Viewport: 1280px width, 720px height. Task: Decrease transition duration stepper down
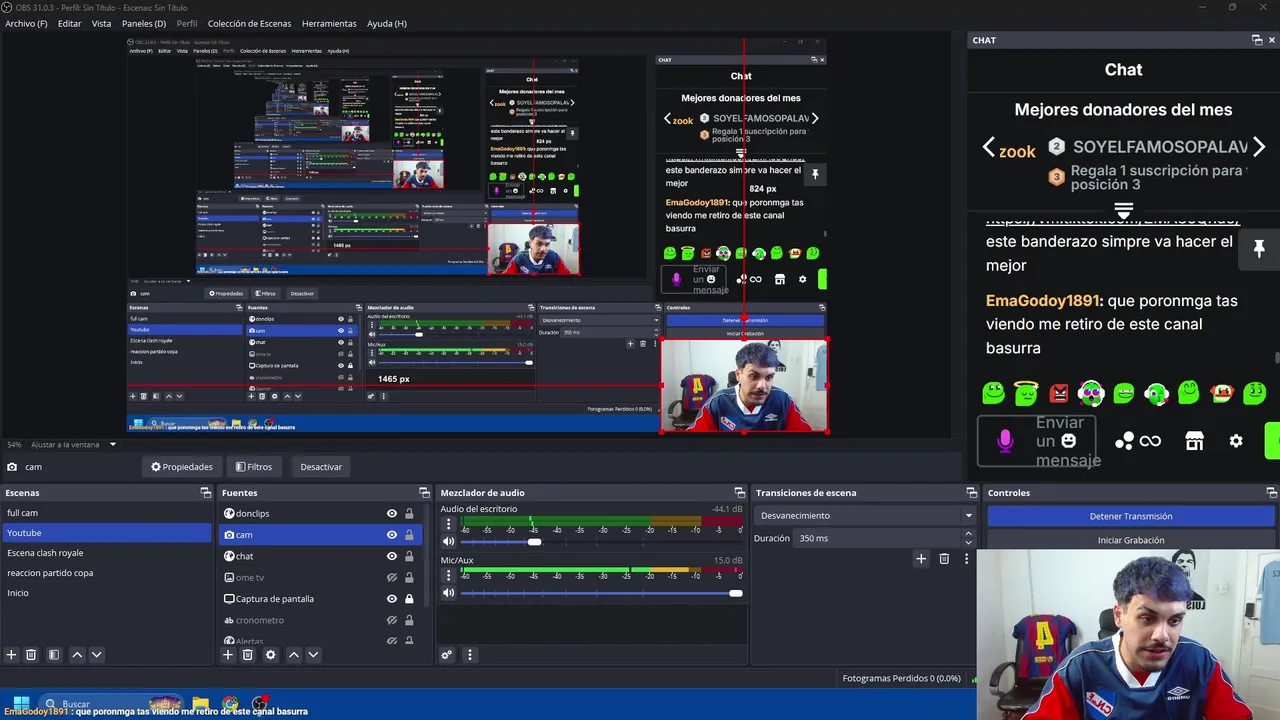click(968, 542)
